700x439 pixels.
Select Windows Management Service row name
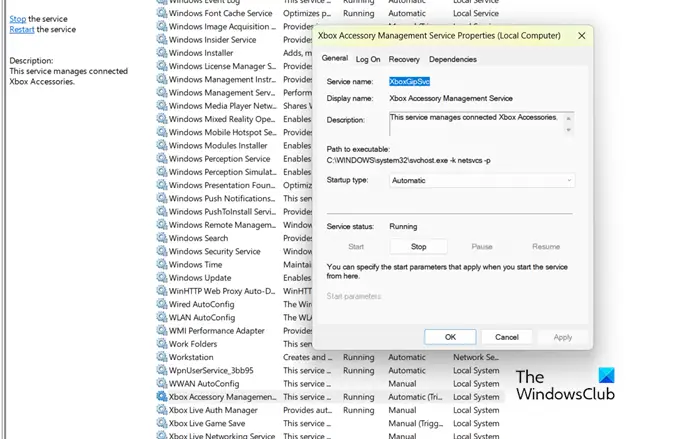(222, 93)
